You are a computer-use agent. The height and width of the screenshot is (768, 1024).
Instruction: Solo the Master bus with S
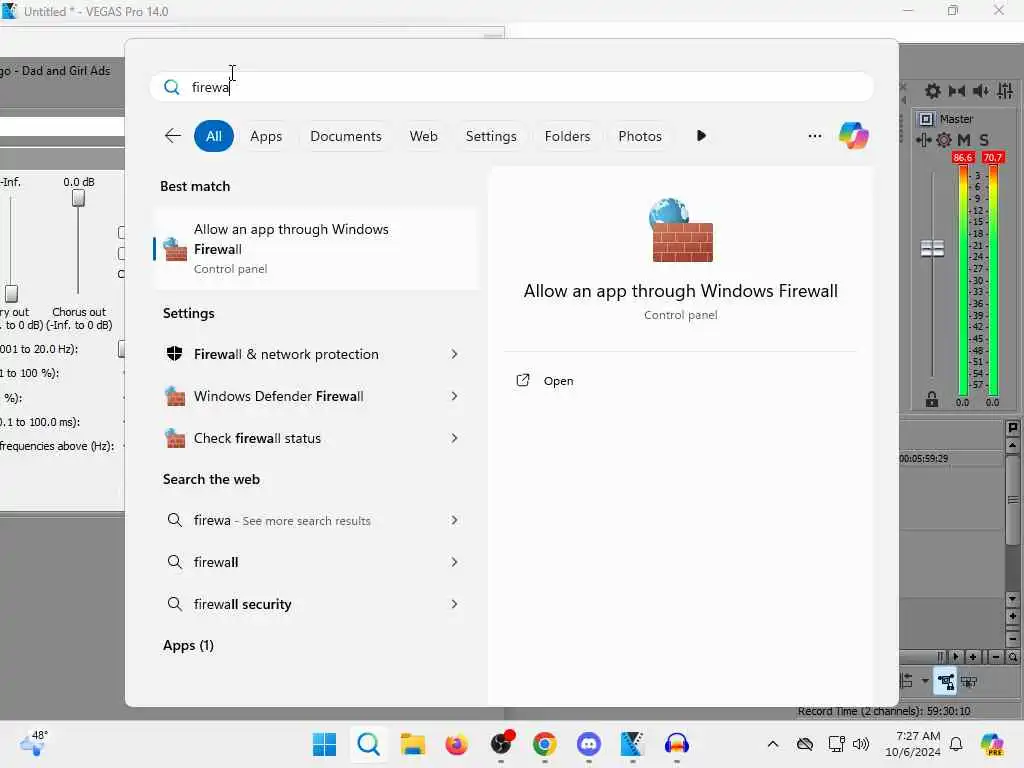[984, 140]
